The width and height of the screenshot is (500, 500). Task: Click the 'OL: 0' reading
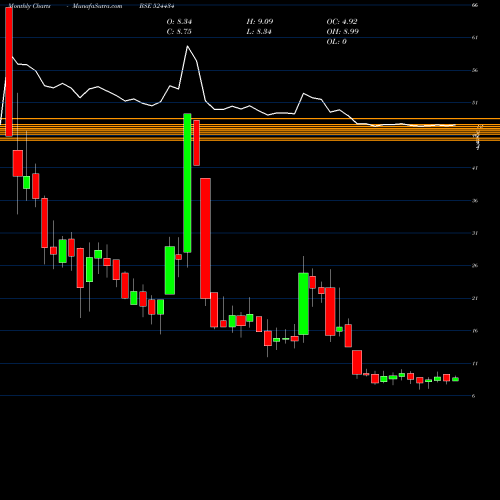[x=336, y=42]
